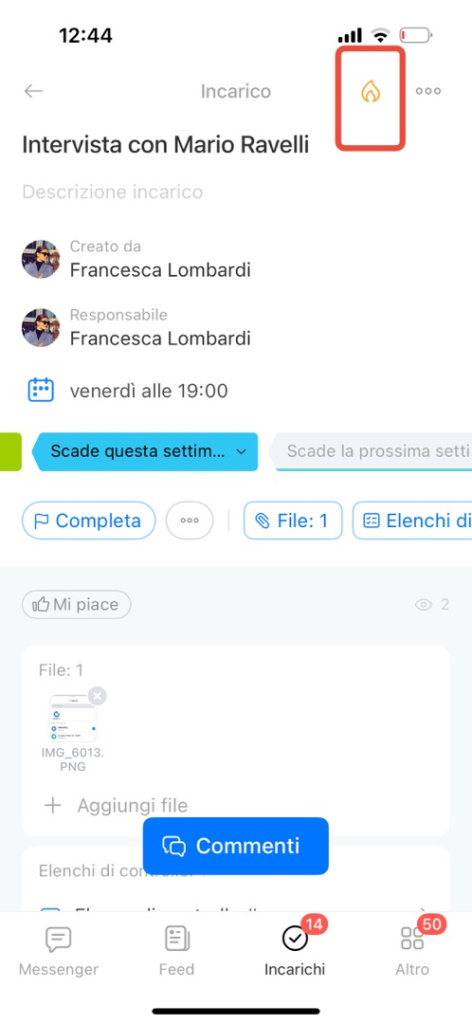Tap the File: 1 chip
Viewport: 472px width, 1024px height.
click(293, 520)
